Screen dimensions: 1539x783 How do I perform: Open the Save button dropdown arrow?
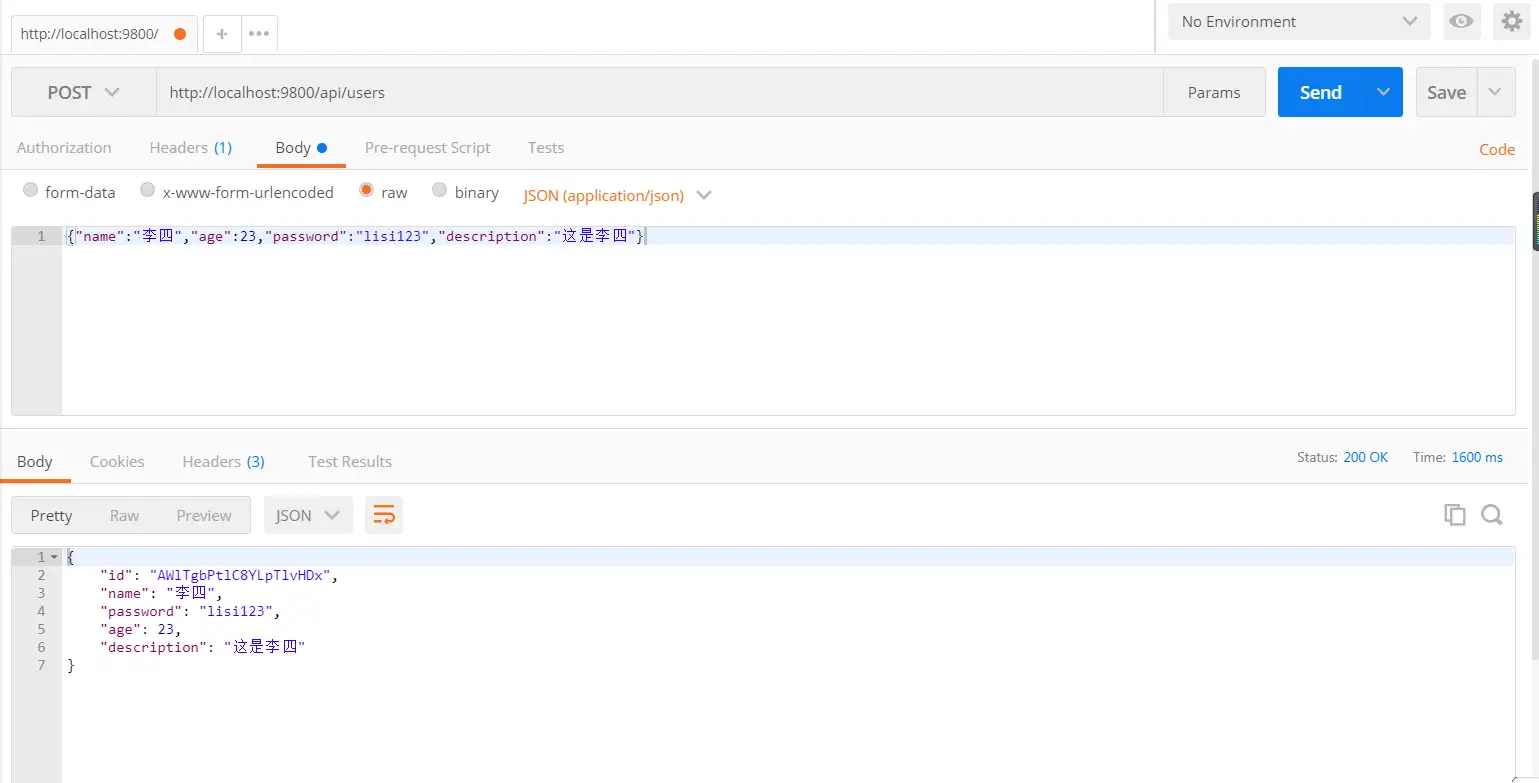[x=1495, y=92]
